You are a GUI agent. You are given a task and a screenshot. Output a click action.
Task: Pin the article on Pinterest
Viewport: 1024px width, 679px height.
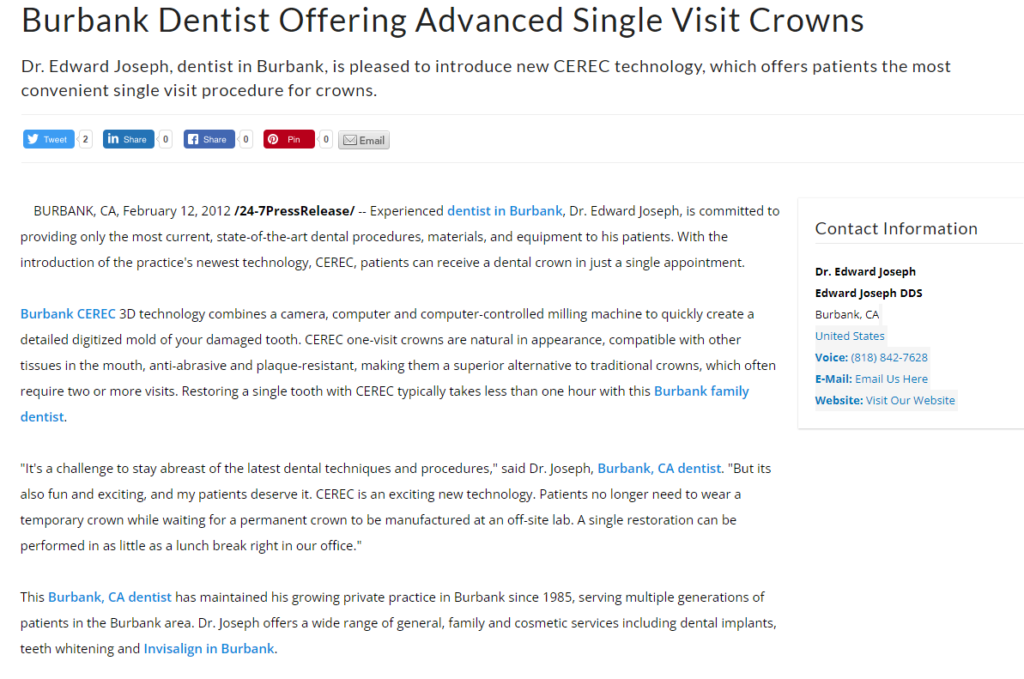click(x=288, y=140)
